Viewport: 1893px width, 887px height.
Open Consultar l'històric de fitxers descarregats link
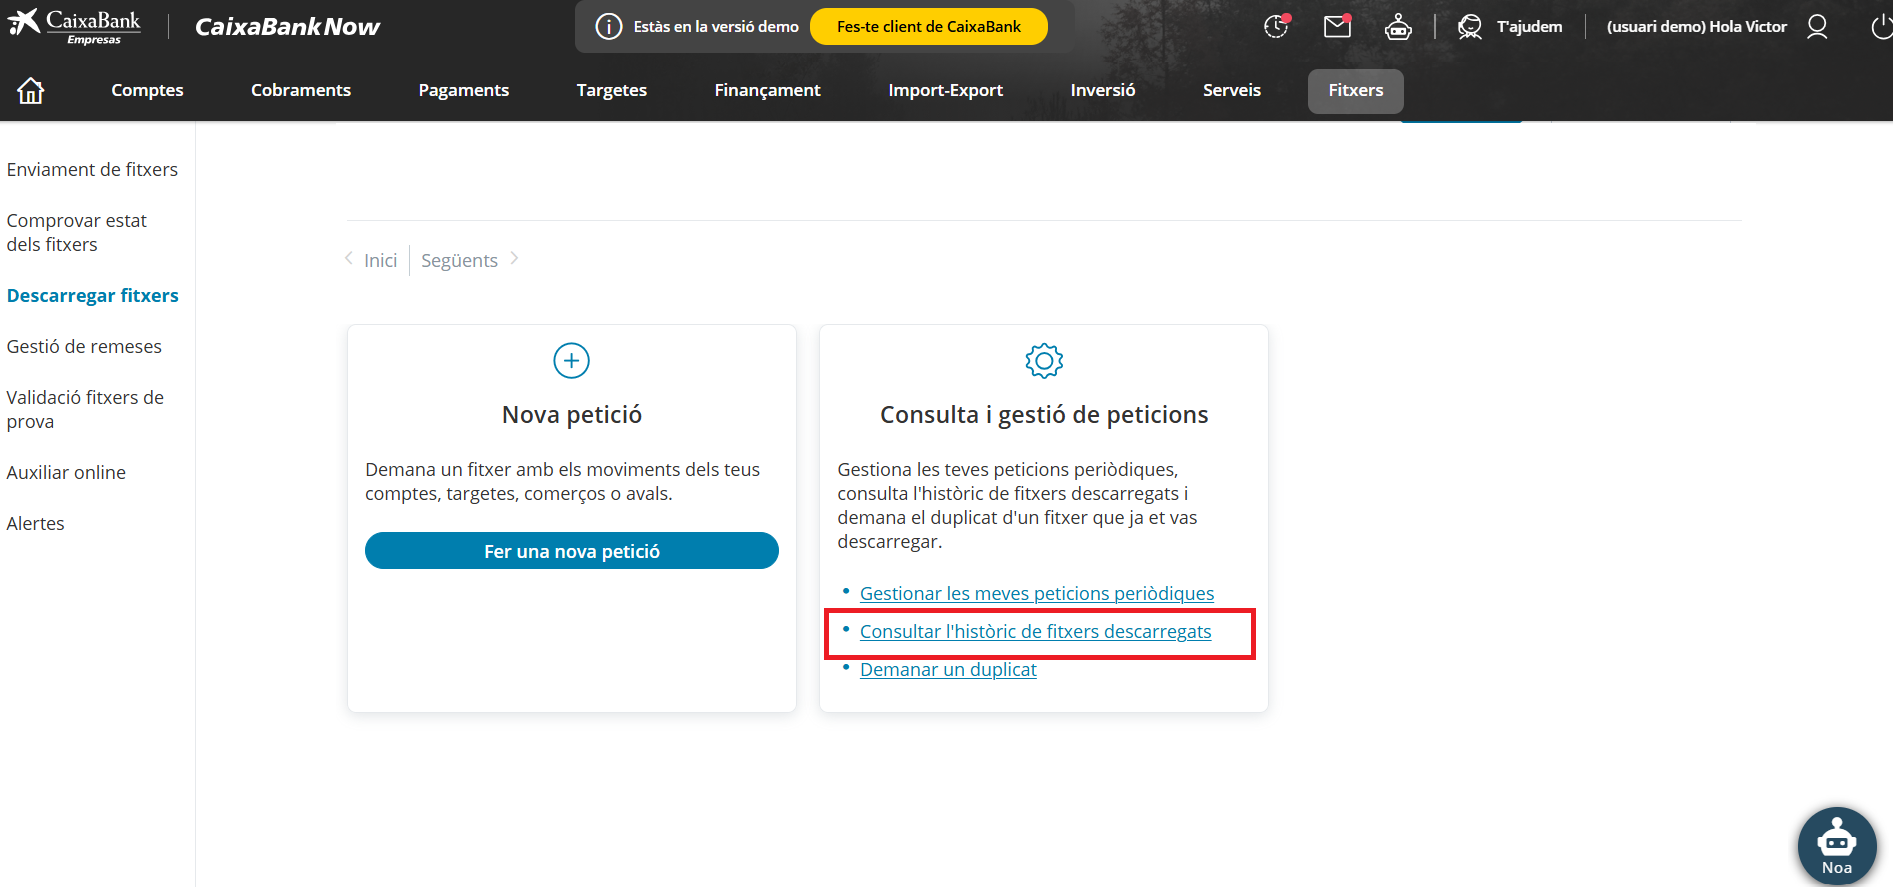pos(1035,632)
